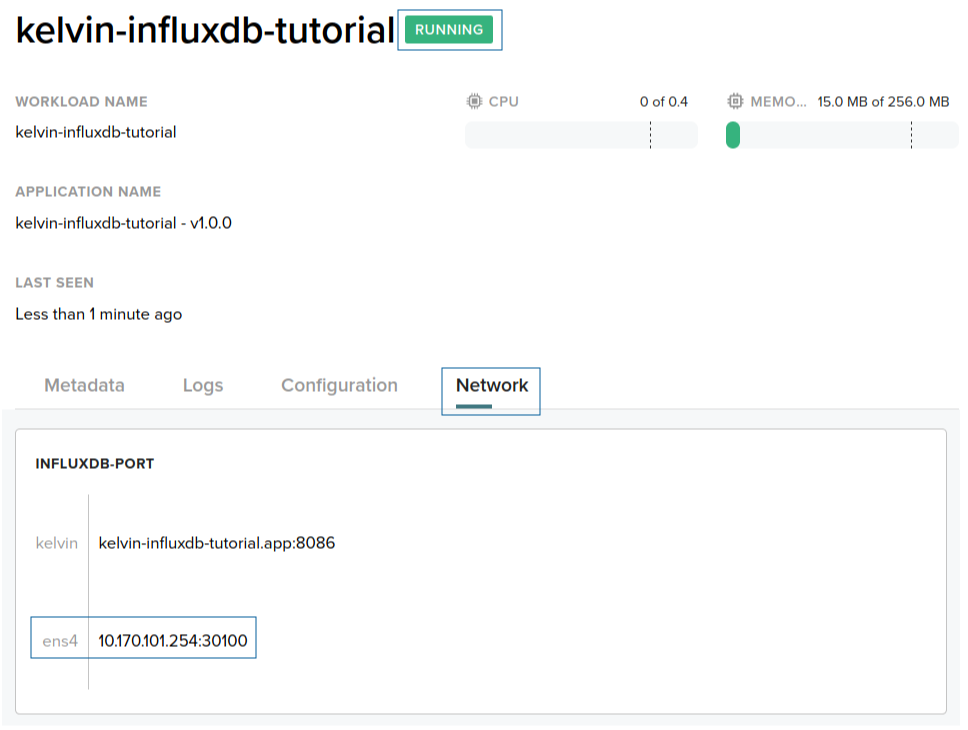Click the LAST SEEN label
968x730 pixels.
(54, 283)
